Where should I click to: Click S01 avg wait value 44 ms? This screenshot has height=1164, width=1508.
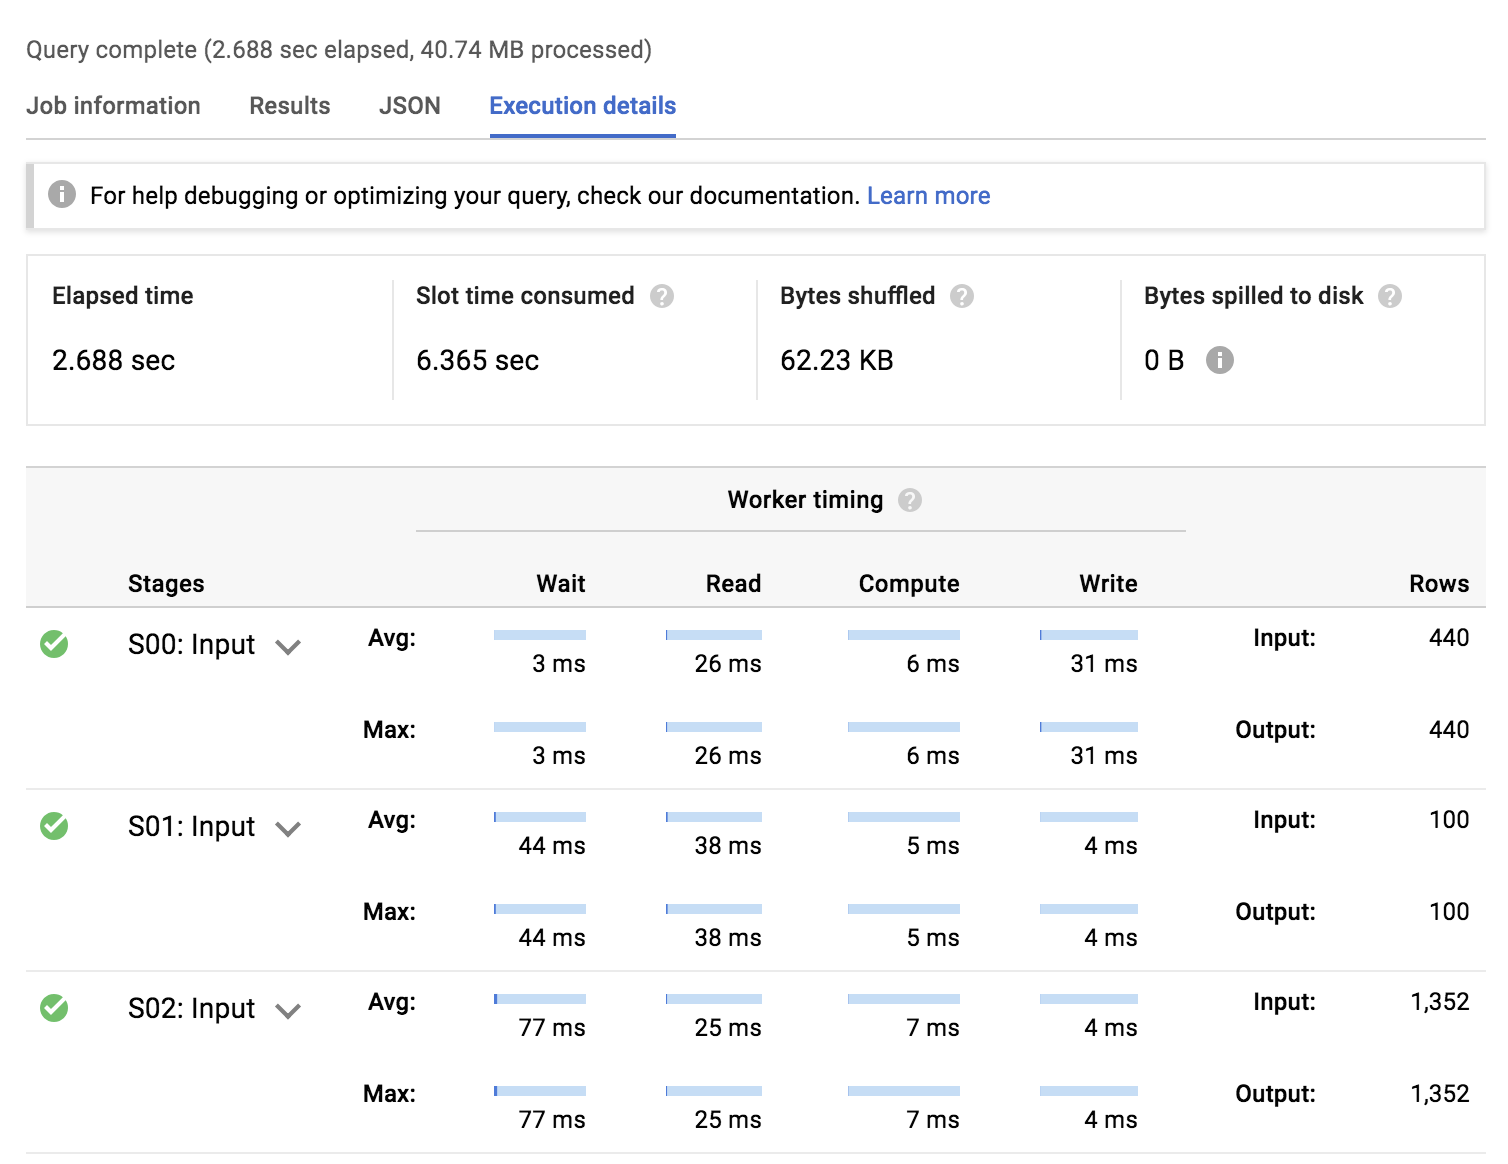click(552, 846)
